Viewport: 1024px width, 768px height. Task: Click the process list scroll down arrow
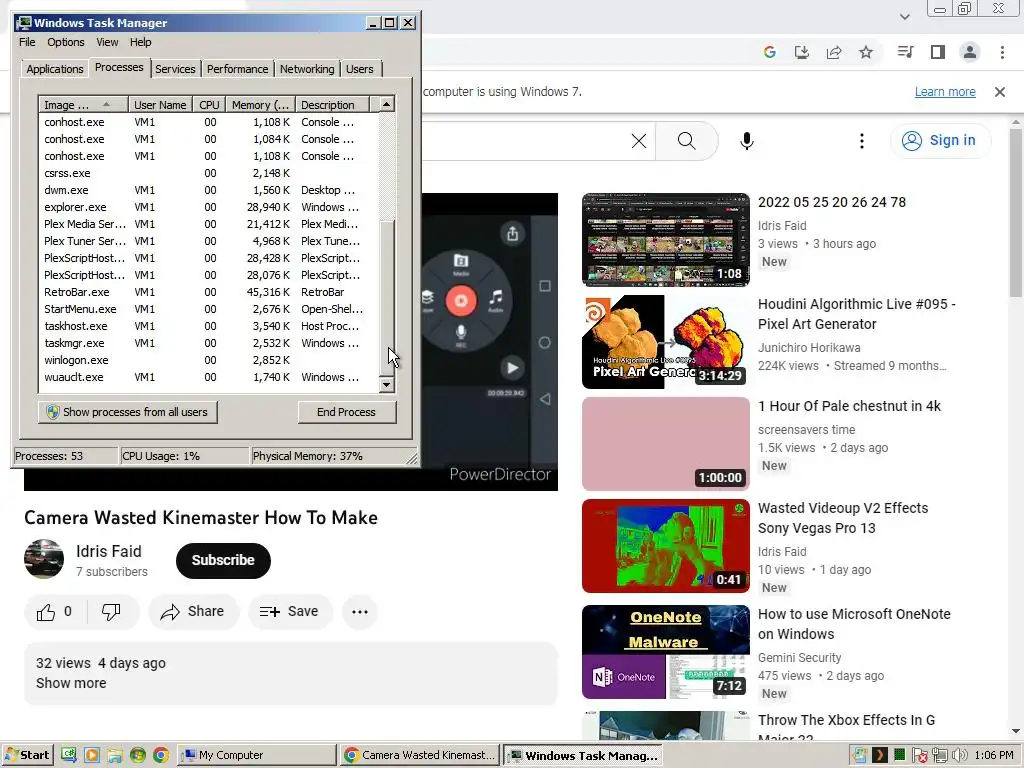point(387,384)
